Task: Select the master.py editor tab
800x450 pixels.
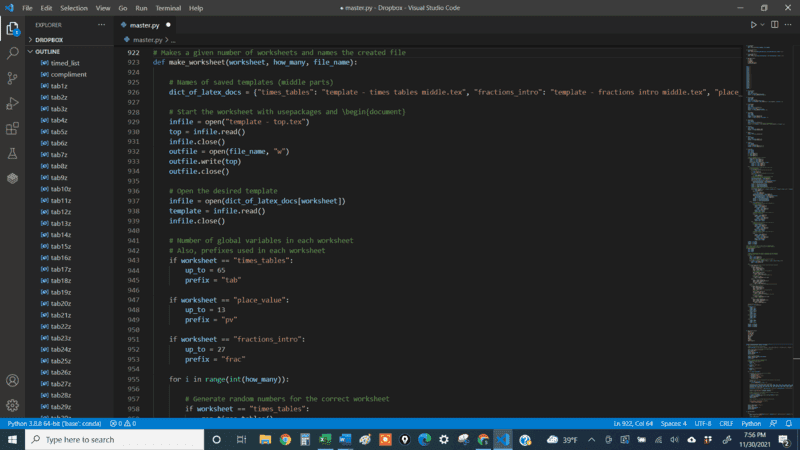Action: click(x=145, y=24)
